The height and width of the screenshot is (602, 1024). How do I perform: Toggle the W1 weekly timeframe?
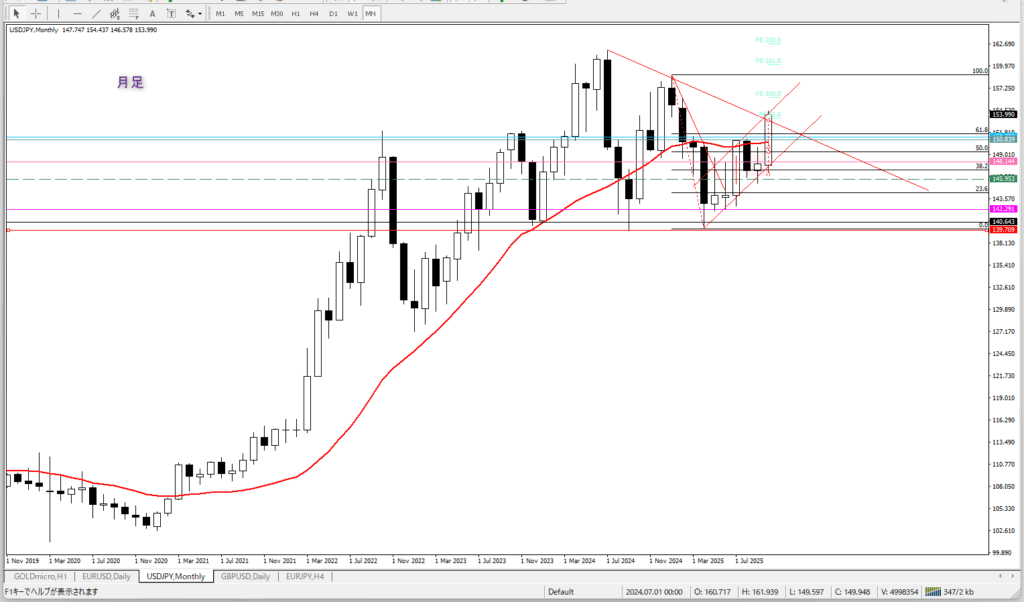(x=352, y=13)
